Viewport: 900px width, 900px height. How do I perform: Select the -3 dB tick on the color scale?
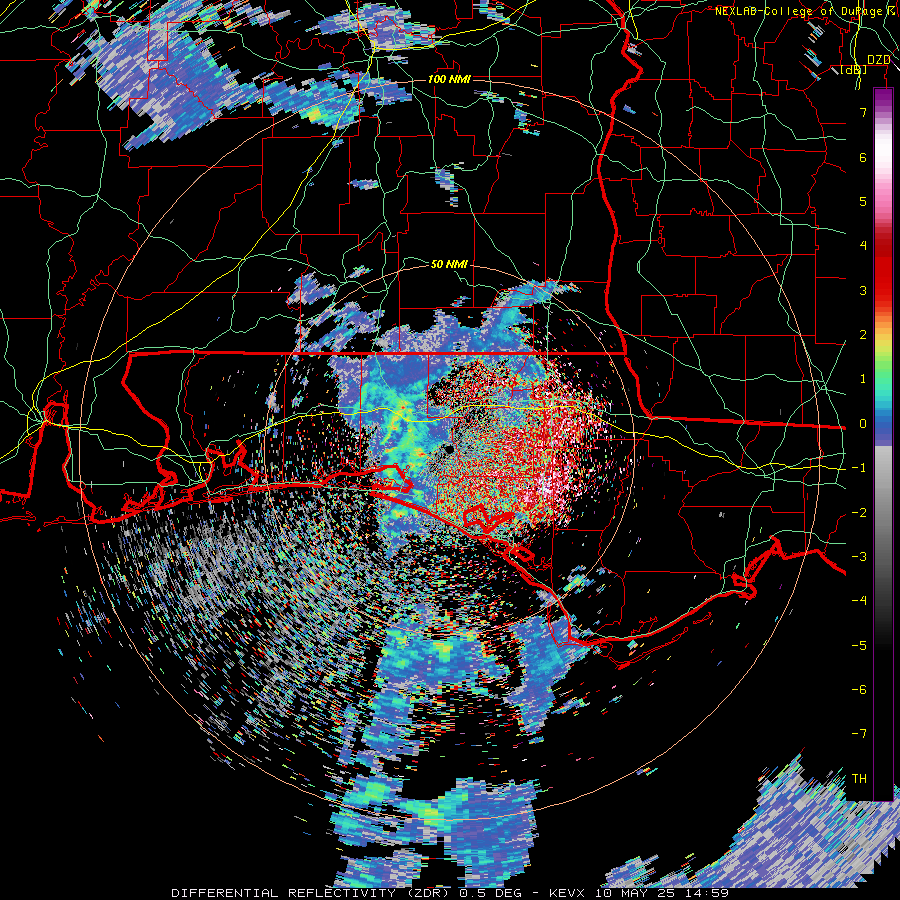859,557
